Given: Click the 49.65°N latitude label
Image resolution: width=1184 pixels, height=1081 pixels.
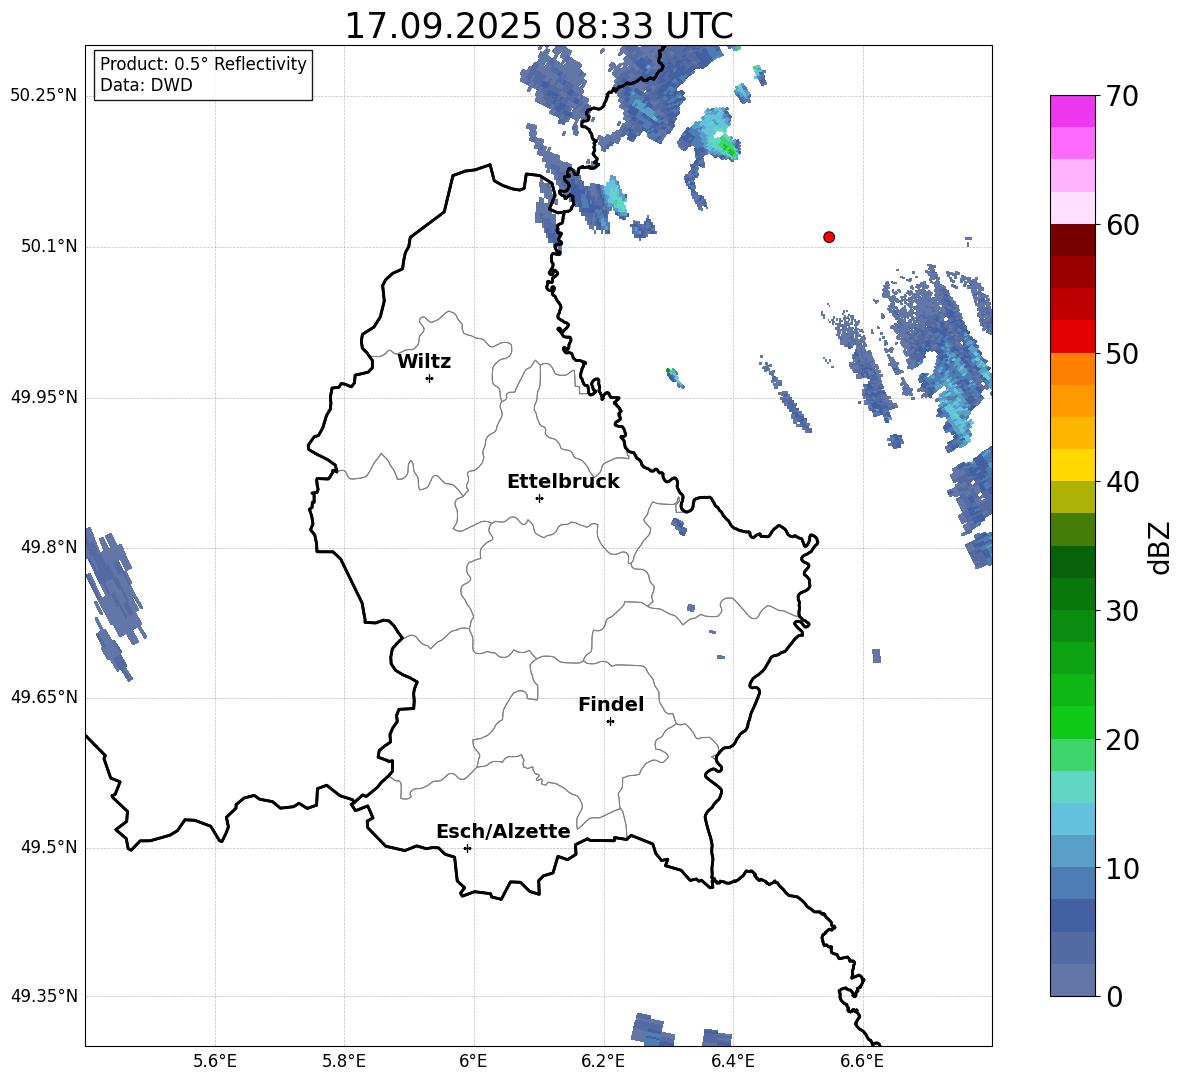Looking at the screenshot, I should (x=44, y=697).
